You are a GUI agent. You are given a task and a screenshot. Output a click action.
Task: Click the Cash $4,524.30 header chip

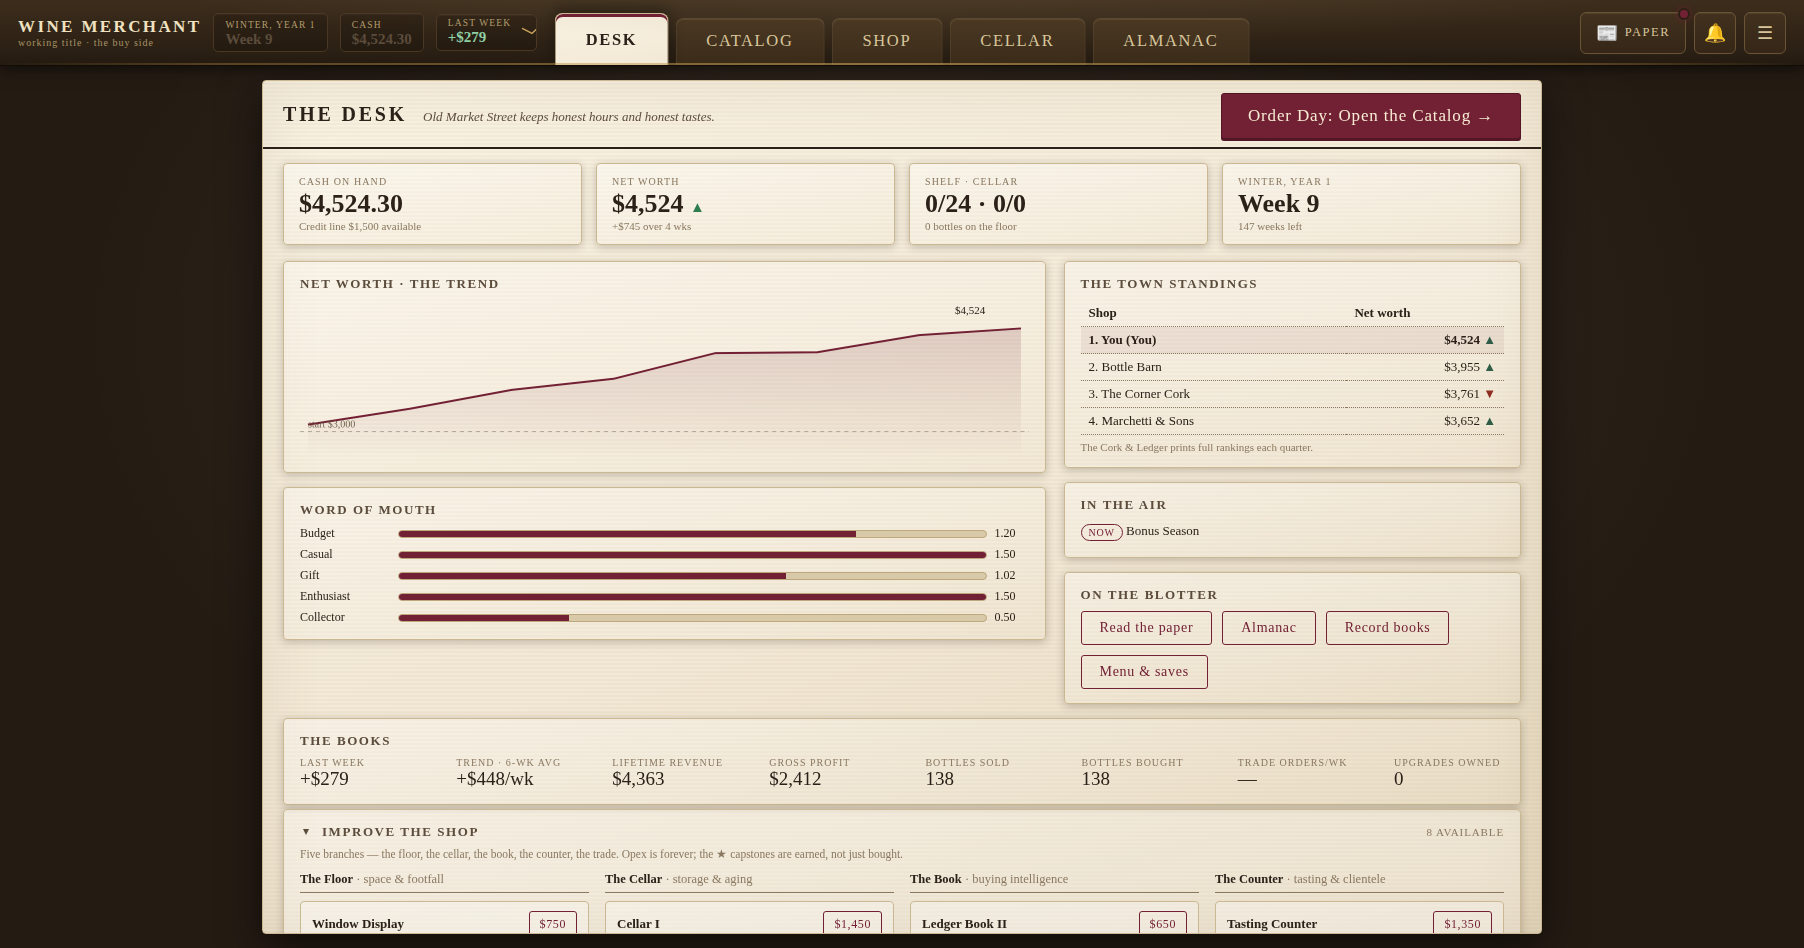382,33
